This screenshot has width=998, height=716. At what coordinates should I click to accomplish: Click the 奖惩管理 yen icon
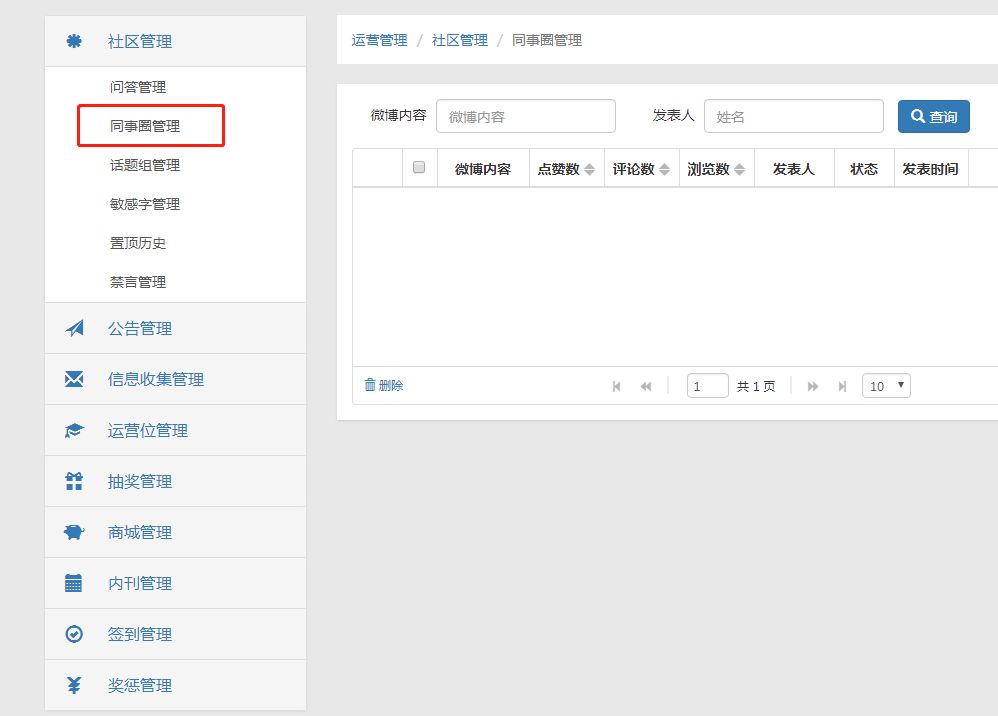coord(74,685)
